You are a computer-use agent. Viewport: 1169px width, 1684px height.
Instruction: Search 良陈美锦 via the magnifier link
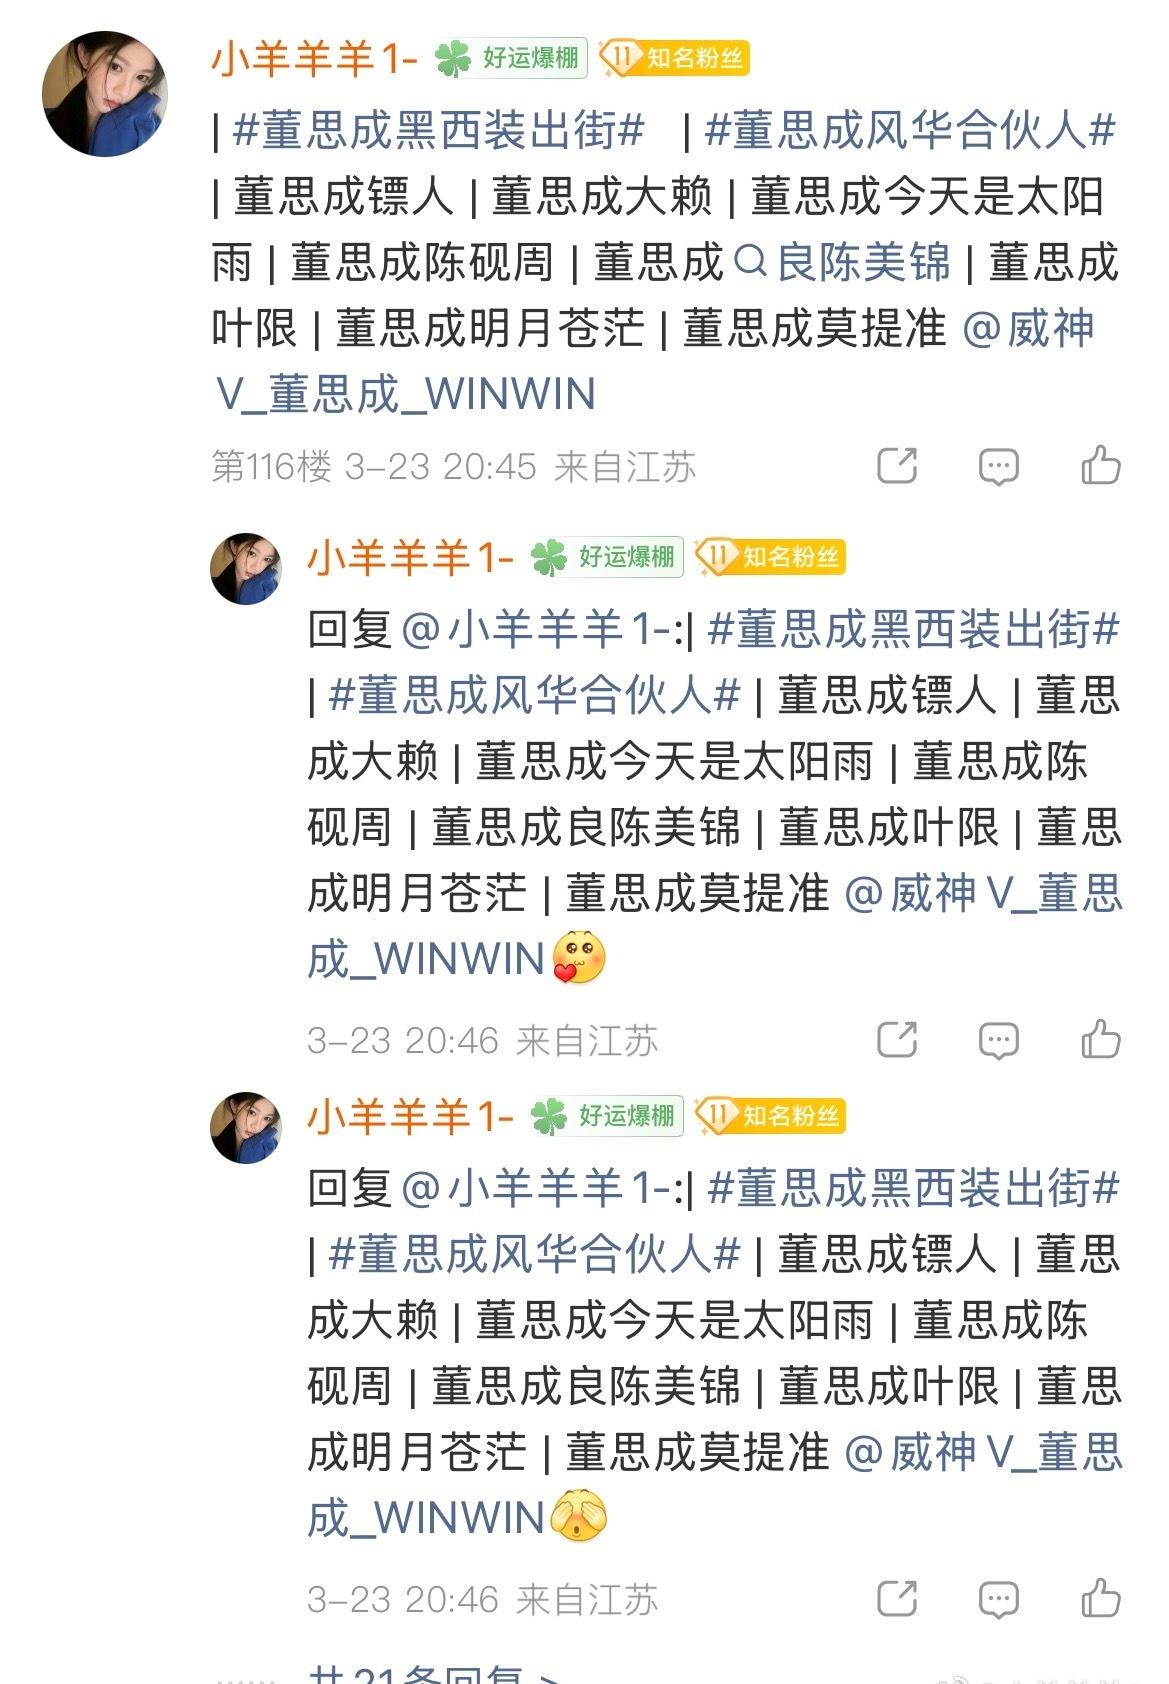pyautogui.click(x=842, y=263)
